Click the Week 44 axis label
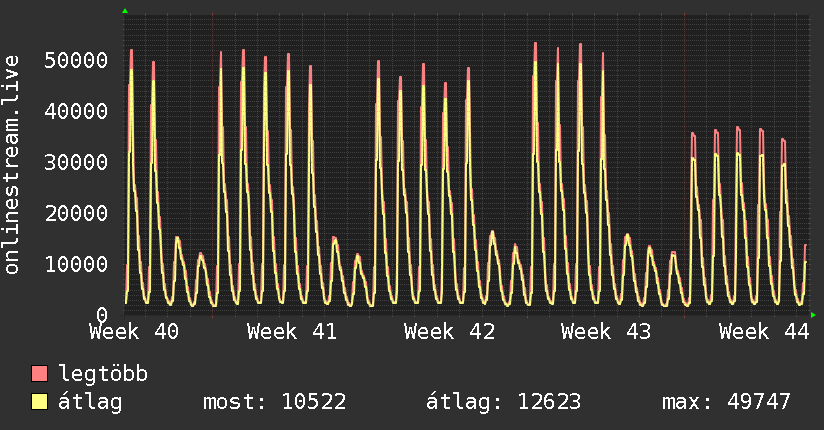 (x=764, y=332)
